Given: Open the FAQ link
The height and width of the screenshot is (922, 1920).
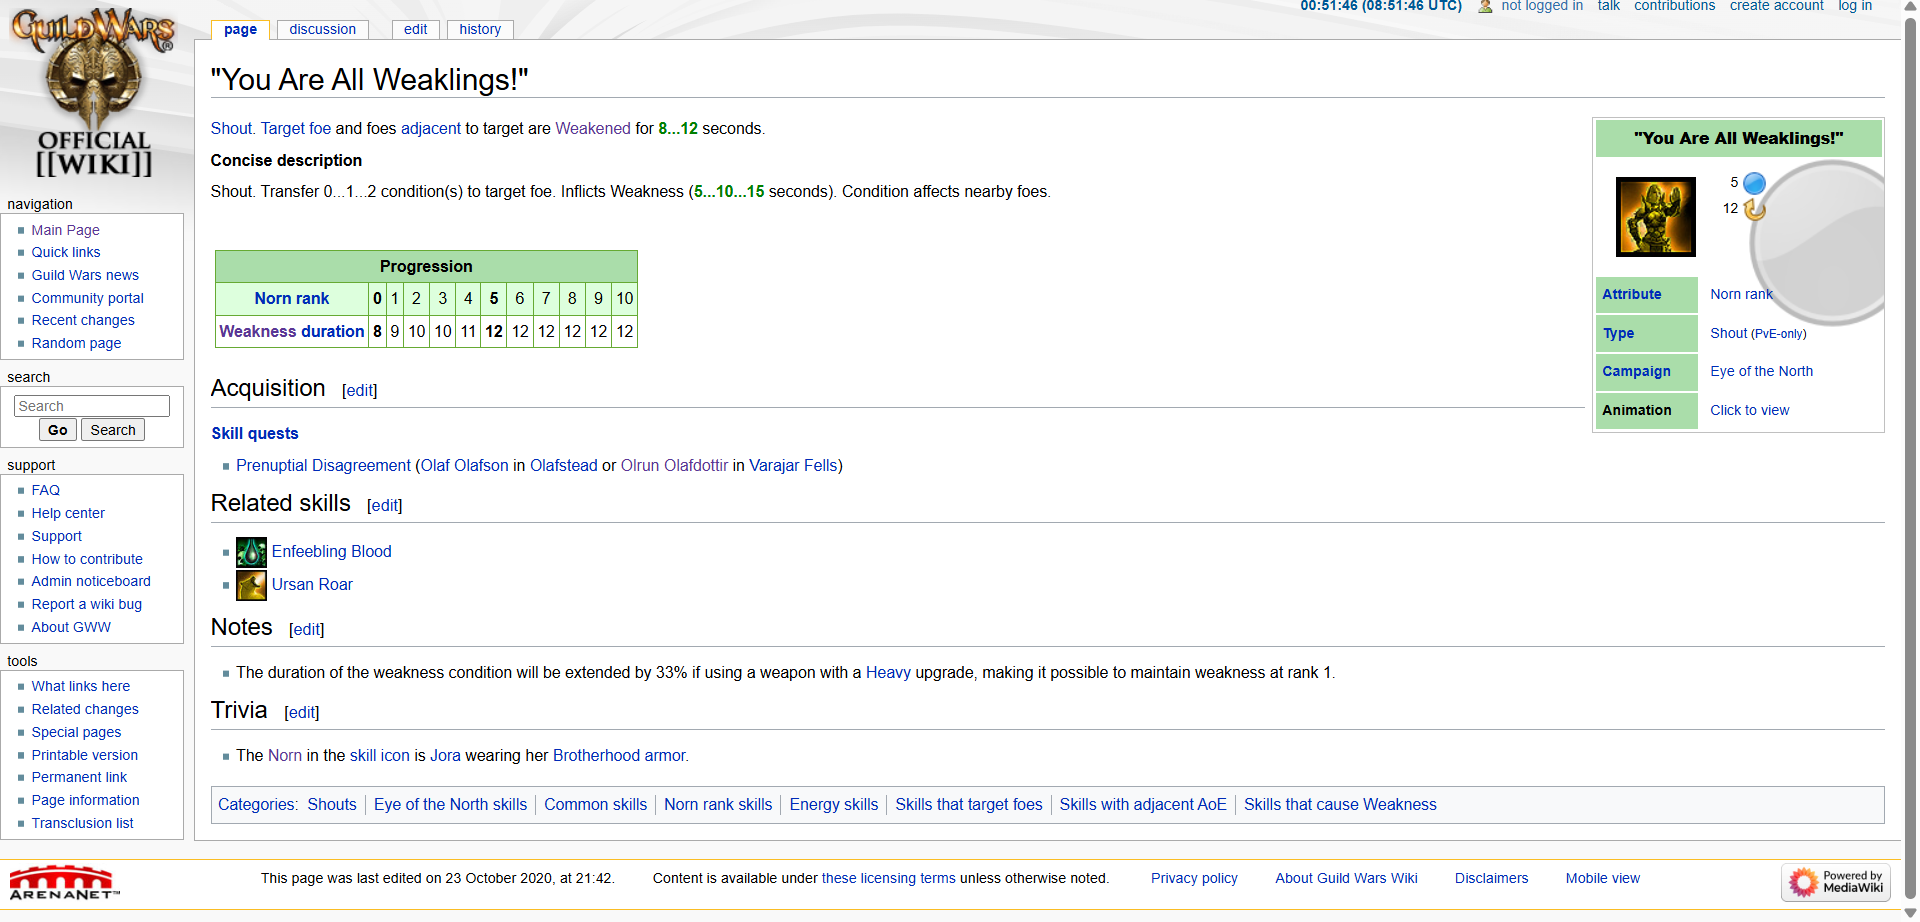Looking at the screenshot, I should pos(45,490).
